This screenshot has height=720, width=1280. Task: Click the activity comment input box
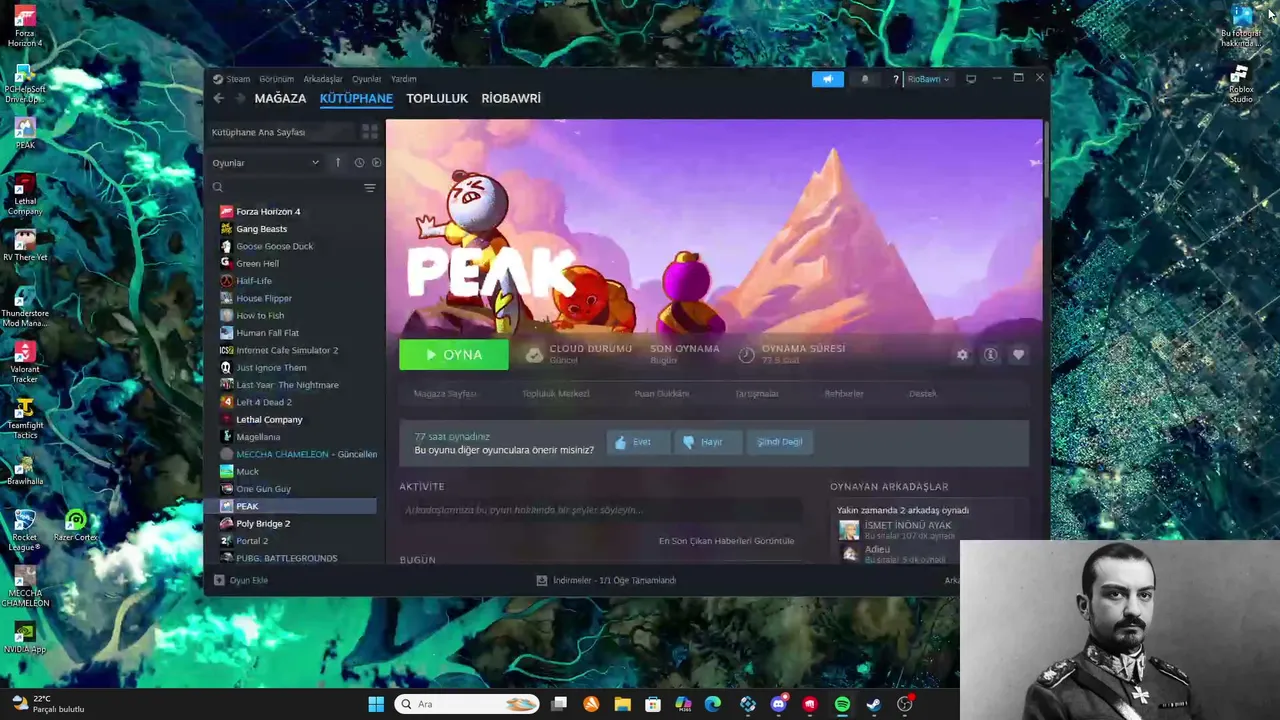coord(600,510)
